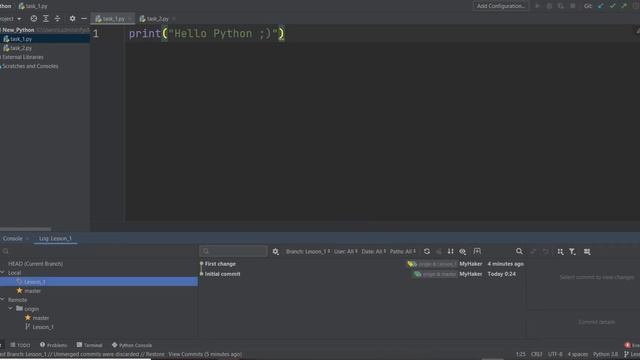Click the Refresh icon in the Git log toolbar
640x360 pixels.
[x=427, y=251]
